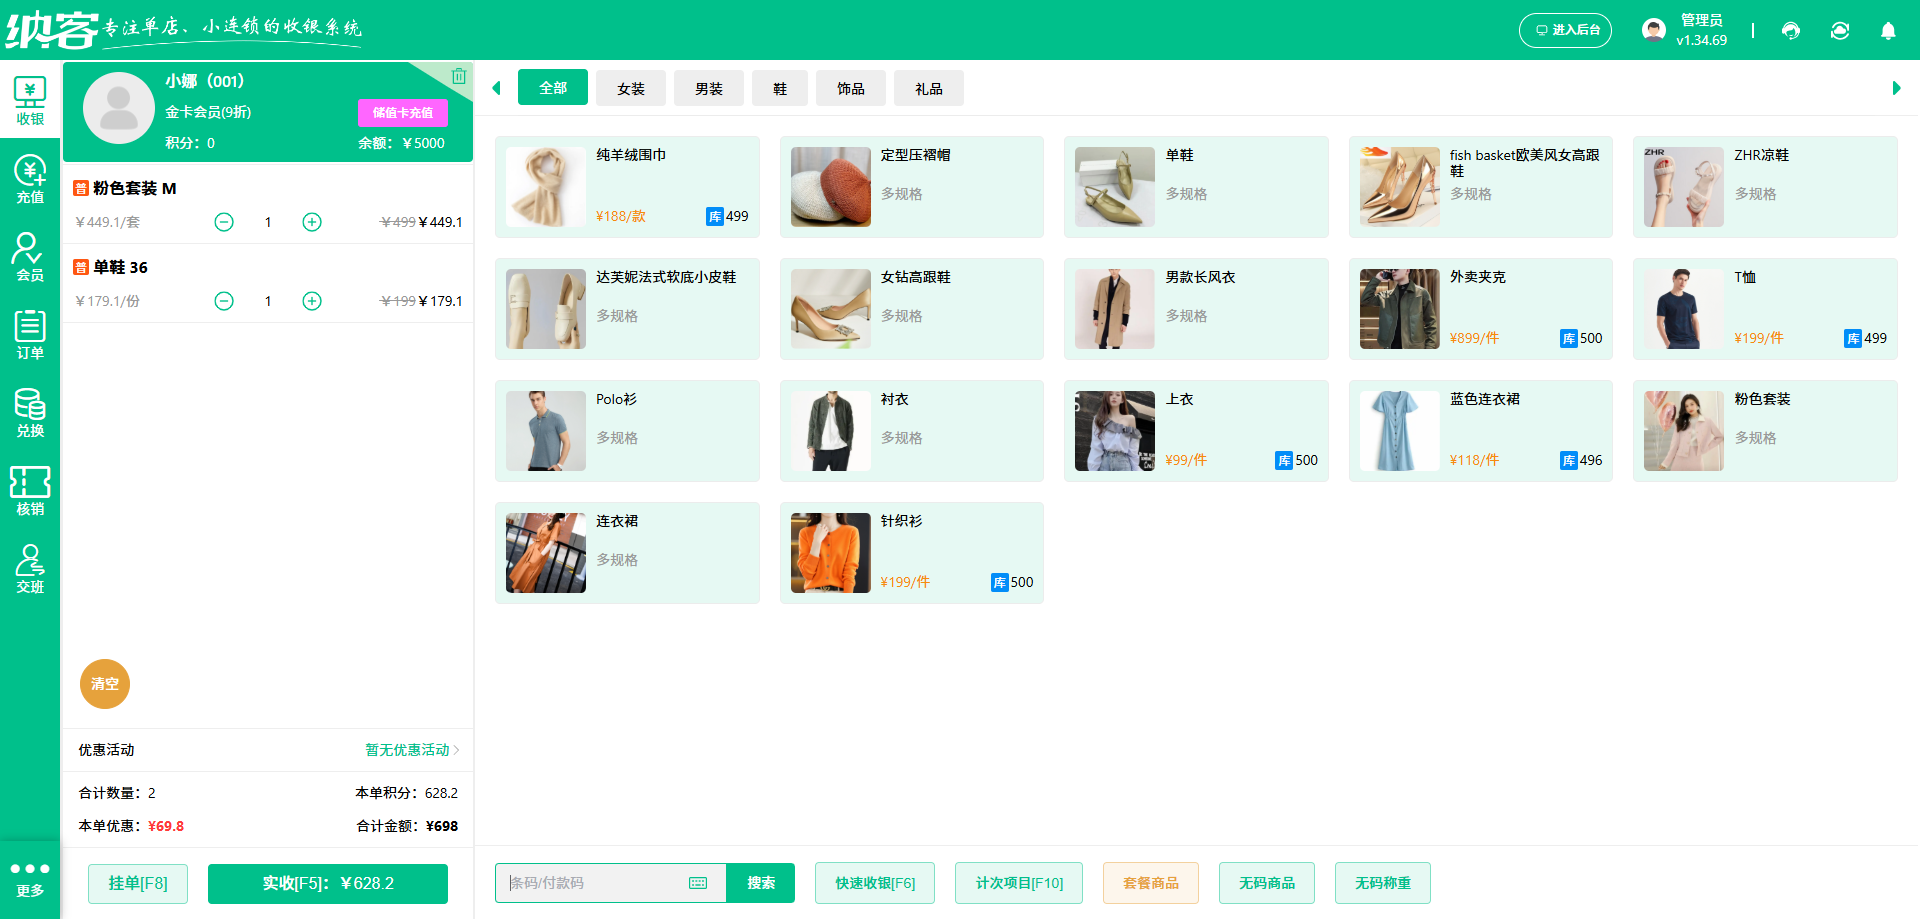Select the 连衣裙 product card

[627, 553]
